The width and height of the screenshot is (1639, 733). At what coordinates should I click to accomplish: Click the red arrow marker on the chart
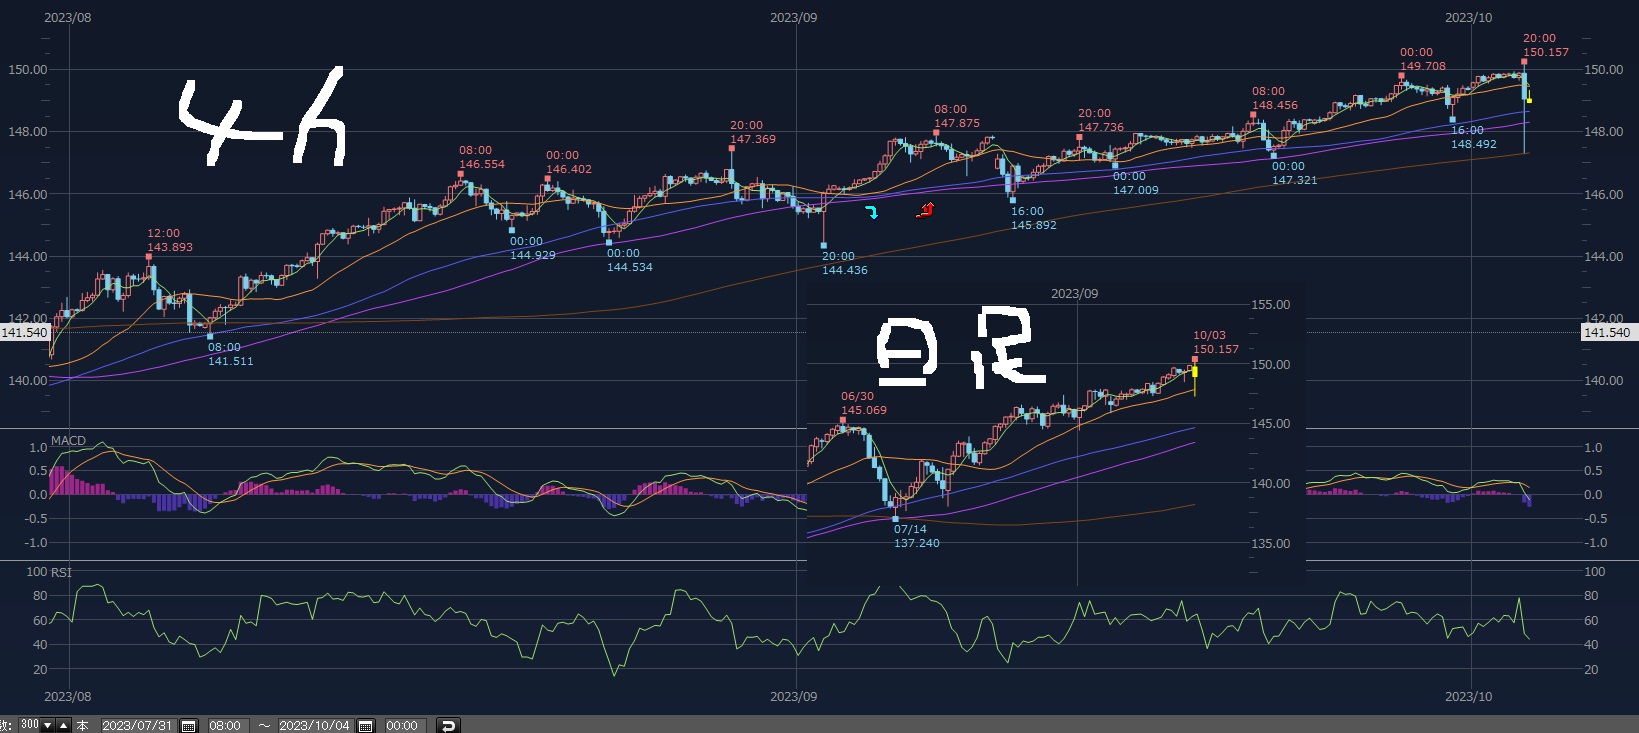pyautogui.click(x=926, y=209)
